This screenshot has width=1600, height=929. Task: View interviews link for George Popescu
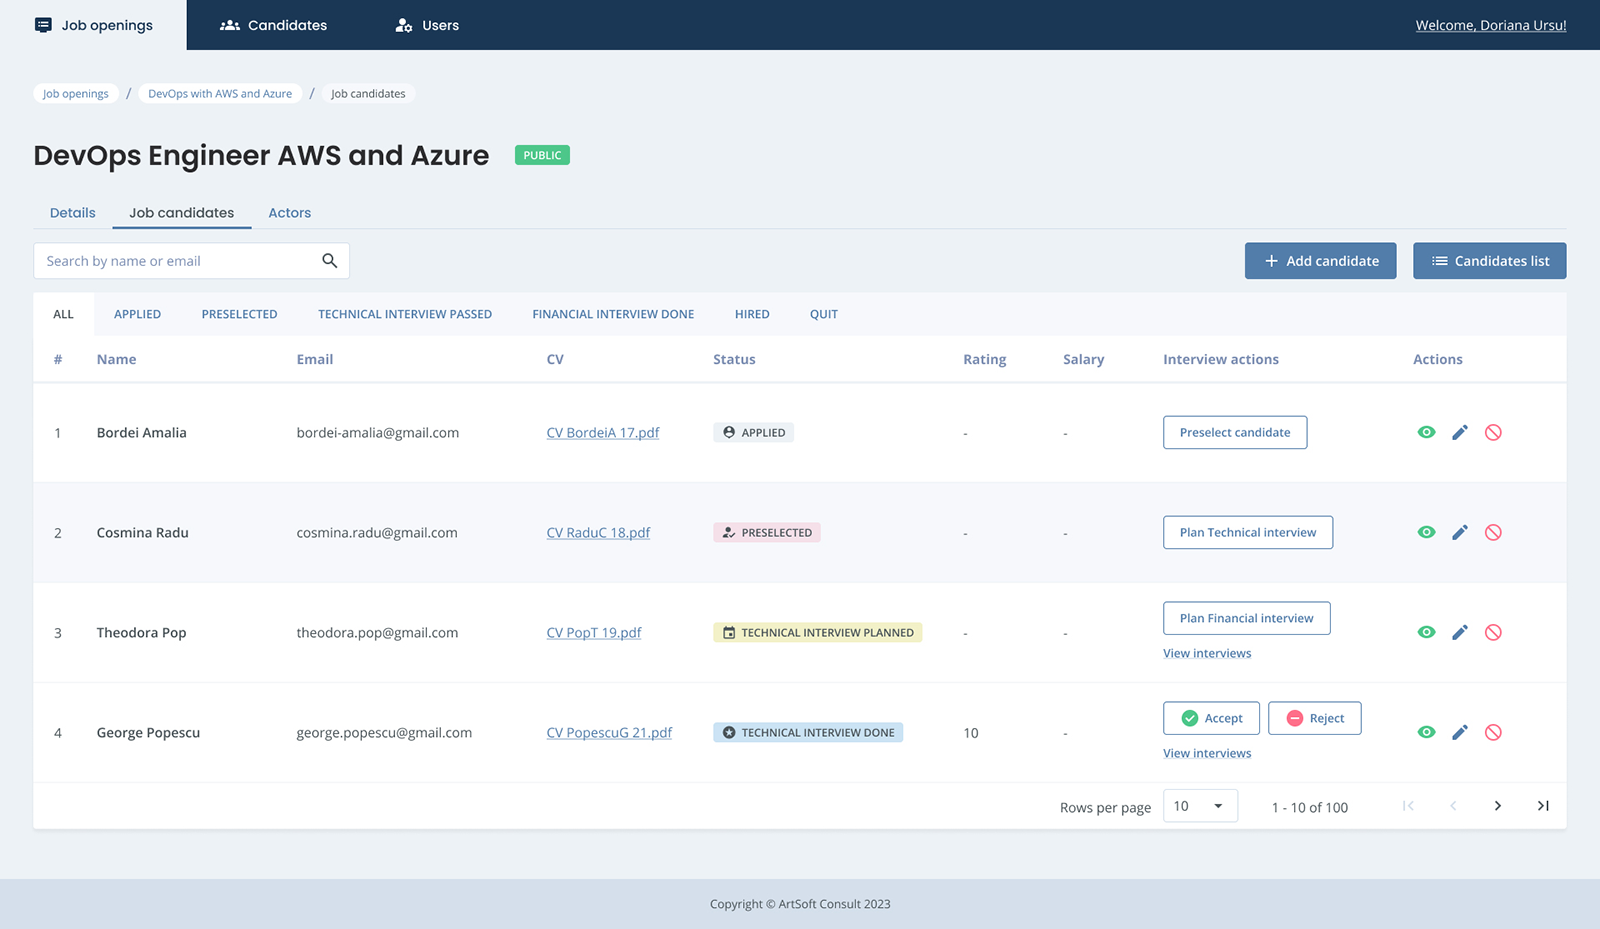point(1207,754)
